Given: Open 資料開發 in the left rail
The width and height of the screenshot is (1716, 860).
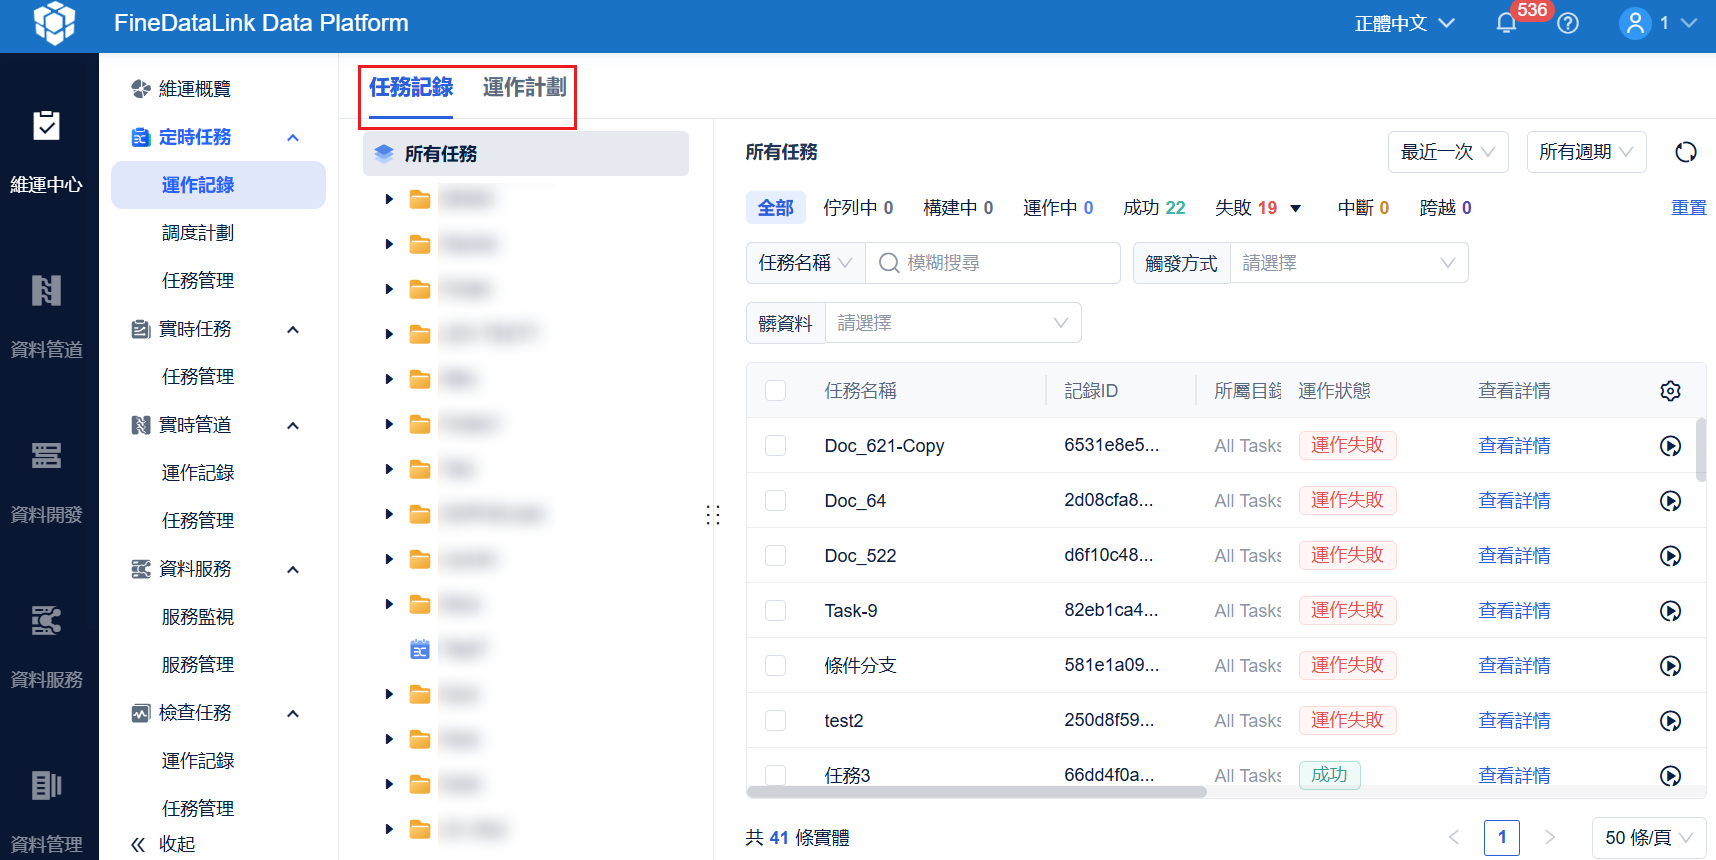Looking at the screenshot, I should 47,482.
